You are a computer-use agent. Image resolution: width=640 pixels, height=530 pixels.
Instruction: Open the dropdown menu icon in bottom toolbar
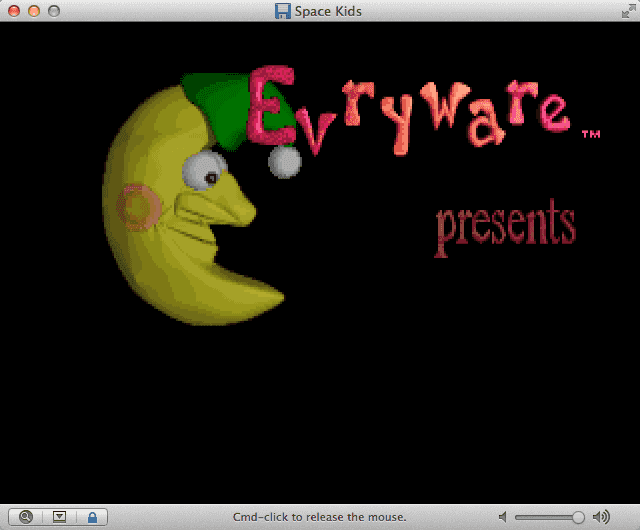tap(59, 517)
